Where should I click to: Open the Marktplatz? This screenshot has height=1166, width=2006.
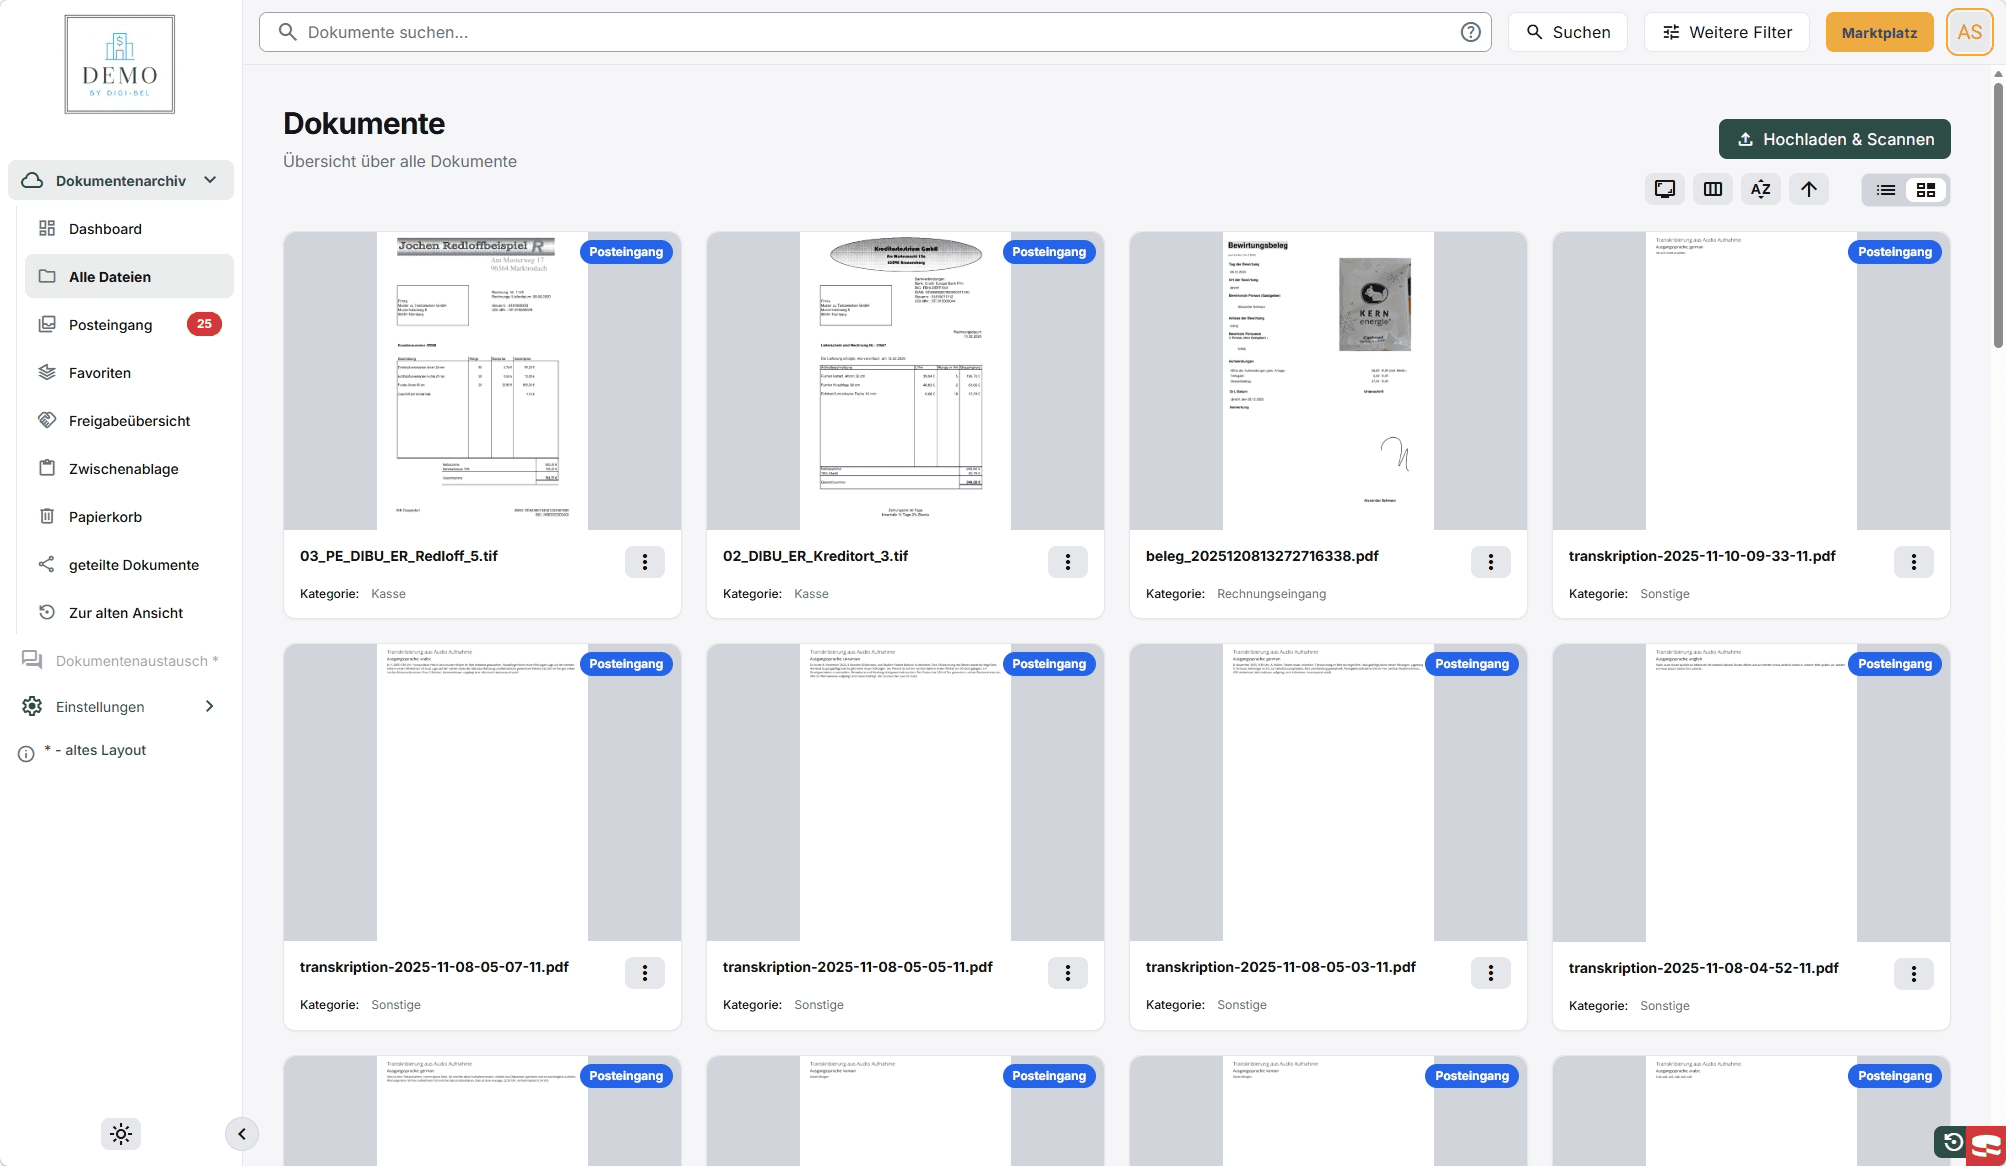pos(1880,32)
